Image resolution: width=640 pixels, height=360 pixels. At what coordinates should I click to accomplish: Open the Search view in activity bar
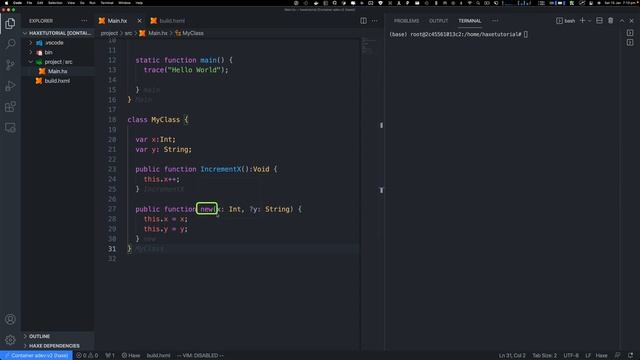point(10,44)
